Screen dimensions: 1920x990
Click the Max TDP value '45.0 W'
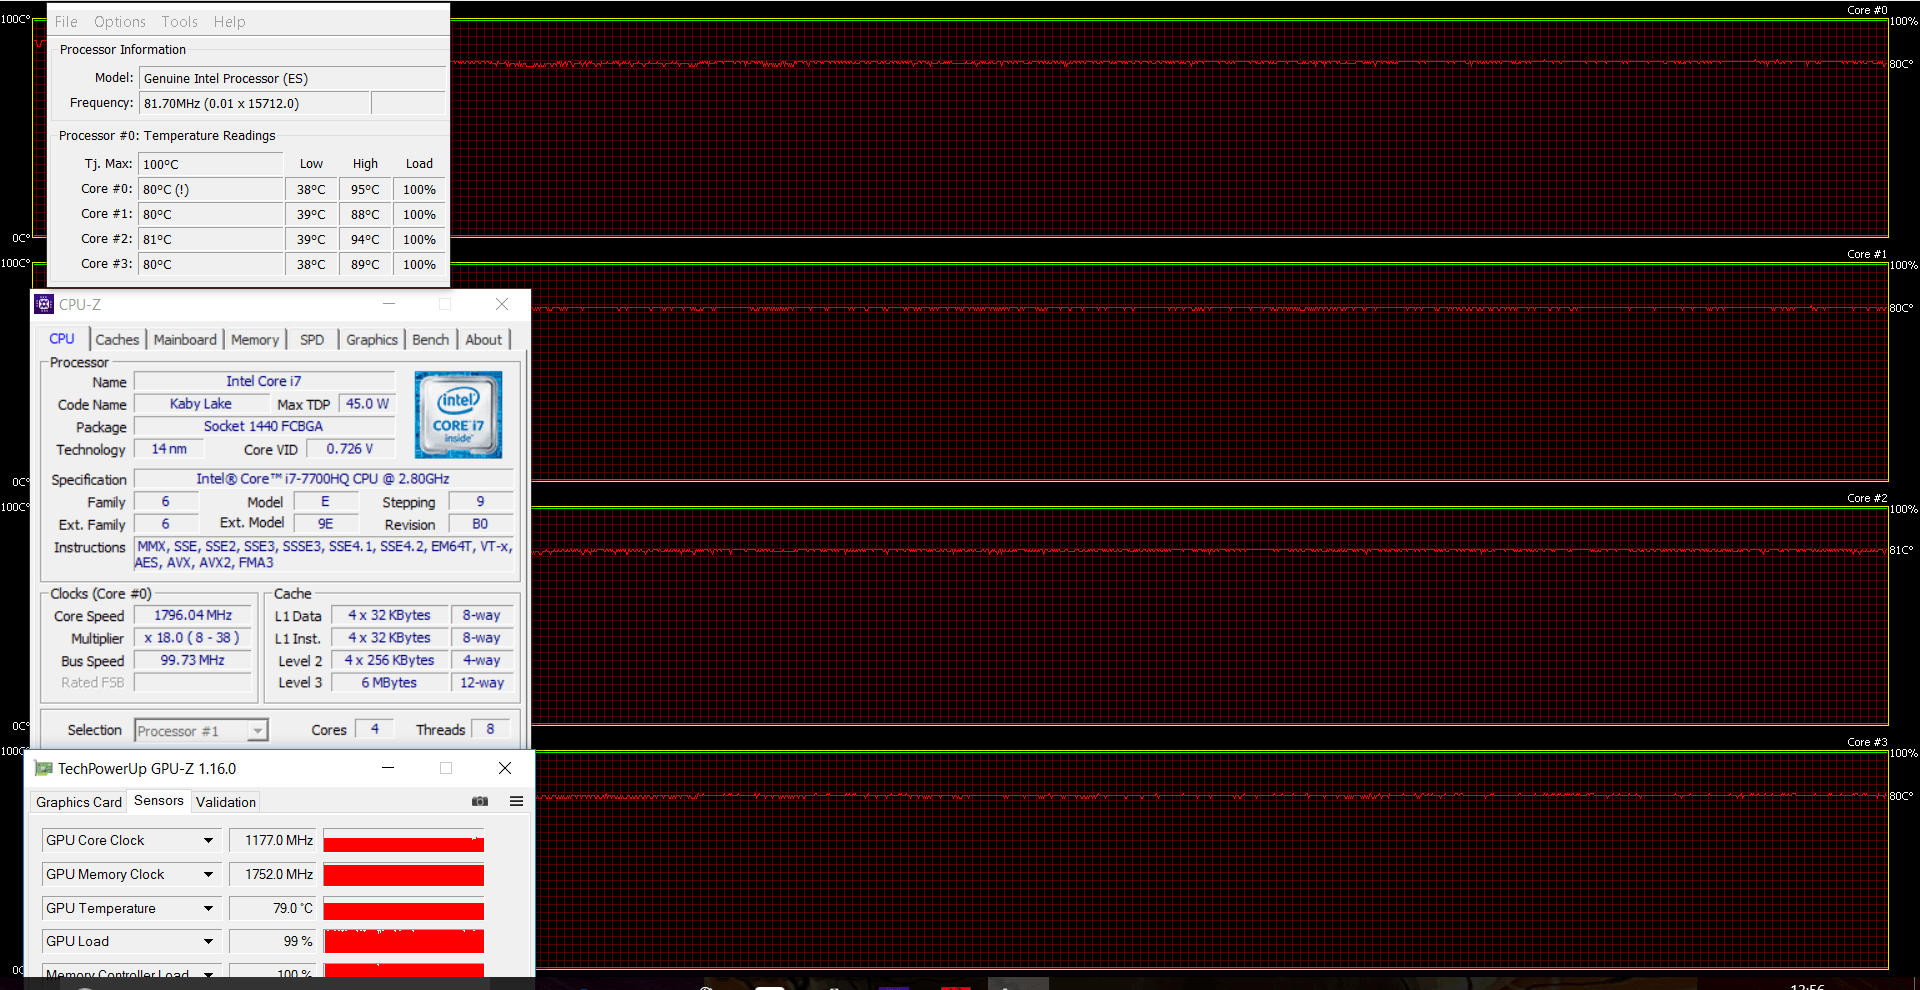(367, 404)
